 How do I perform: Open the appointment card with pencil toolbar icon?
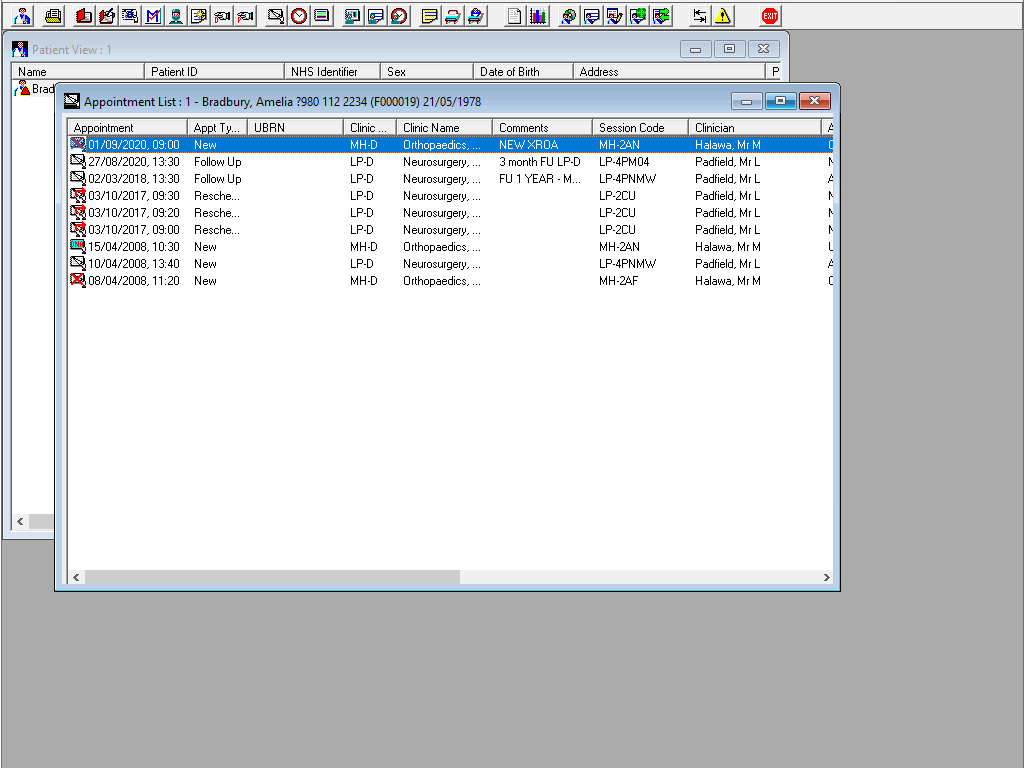pos(276,16)
